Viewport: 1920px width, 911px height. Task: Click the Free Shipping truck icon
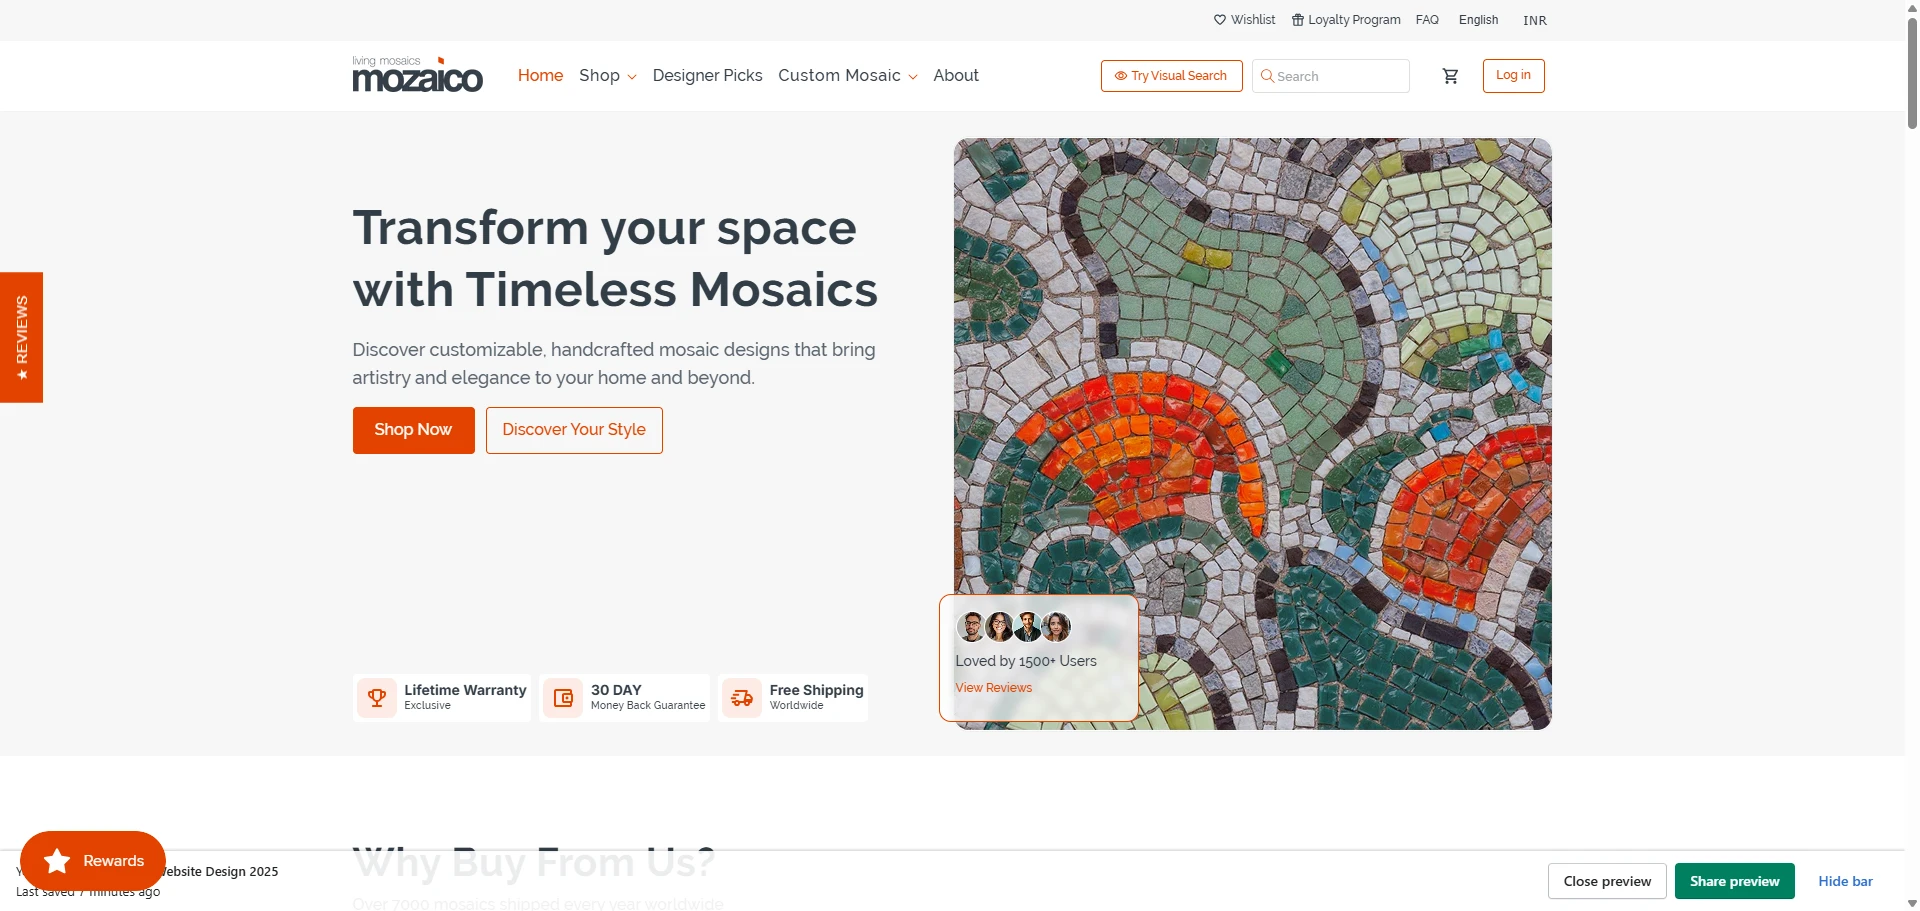point(741,697)
